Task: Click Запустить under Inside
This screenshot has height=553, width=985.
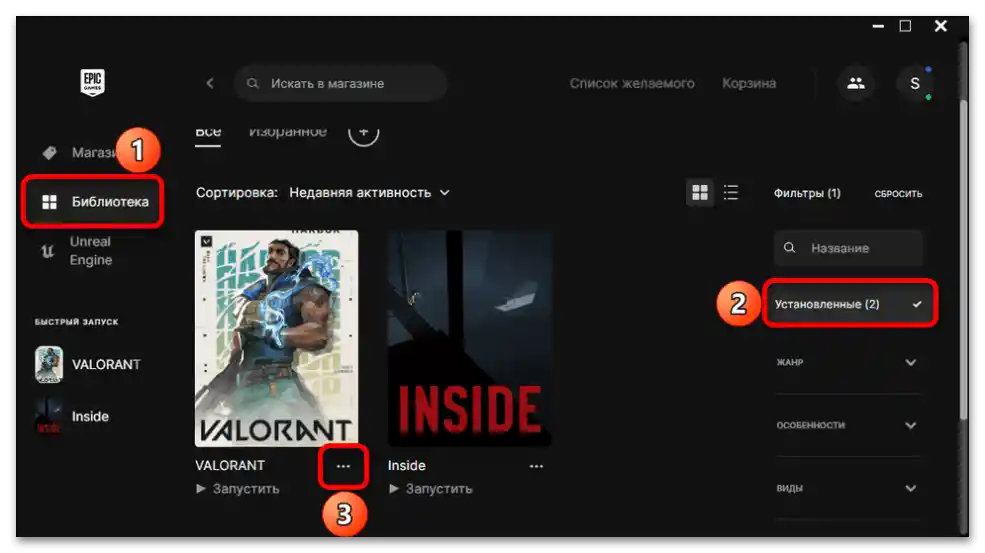Action: (430, 488)
